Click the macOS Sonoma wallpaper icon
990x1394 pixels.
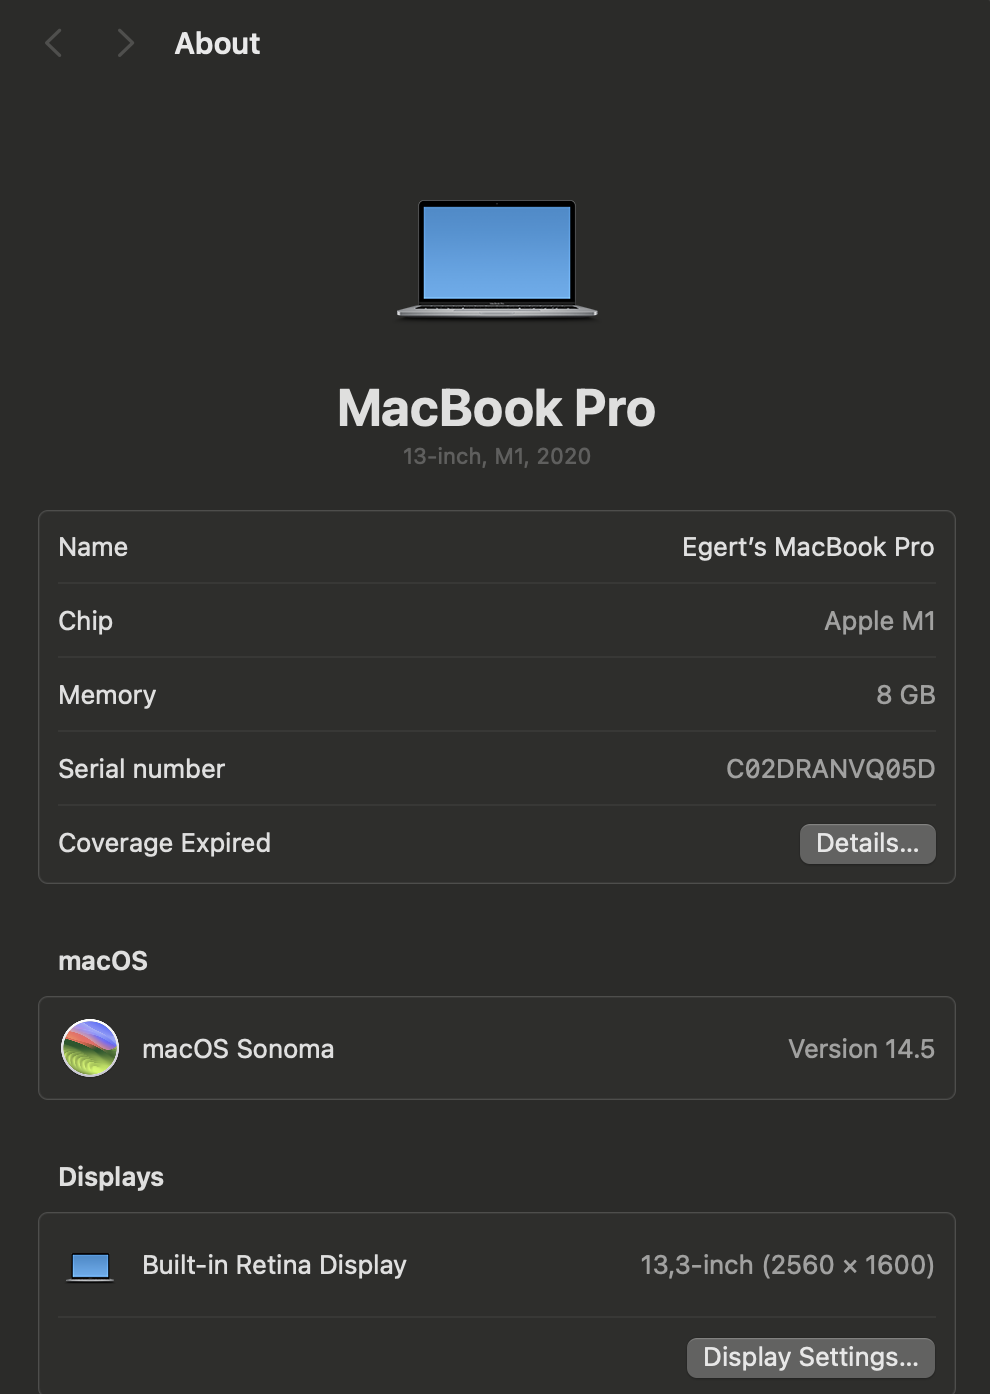click(x=90, y=1048)
